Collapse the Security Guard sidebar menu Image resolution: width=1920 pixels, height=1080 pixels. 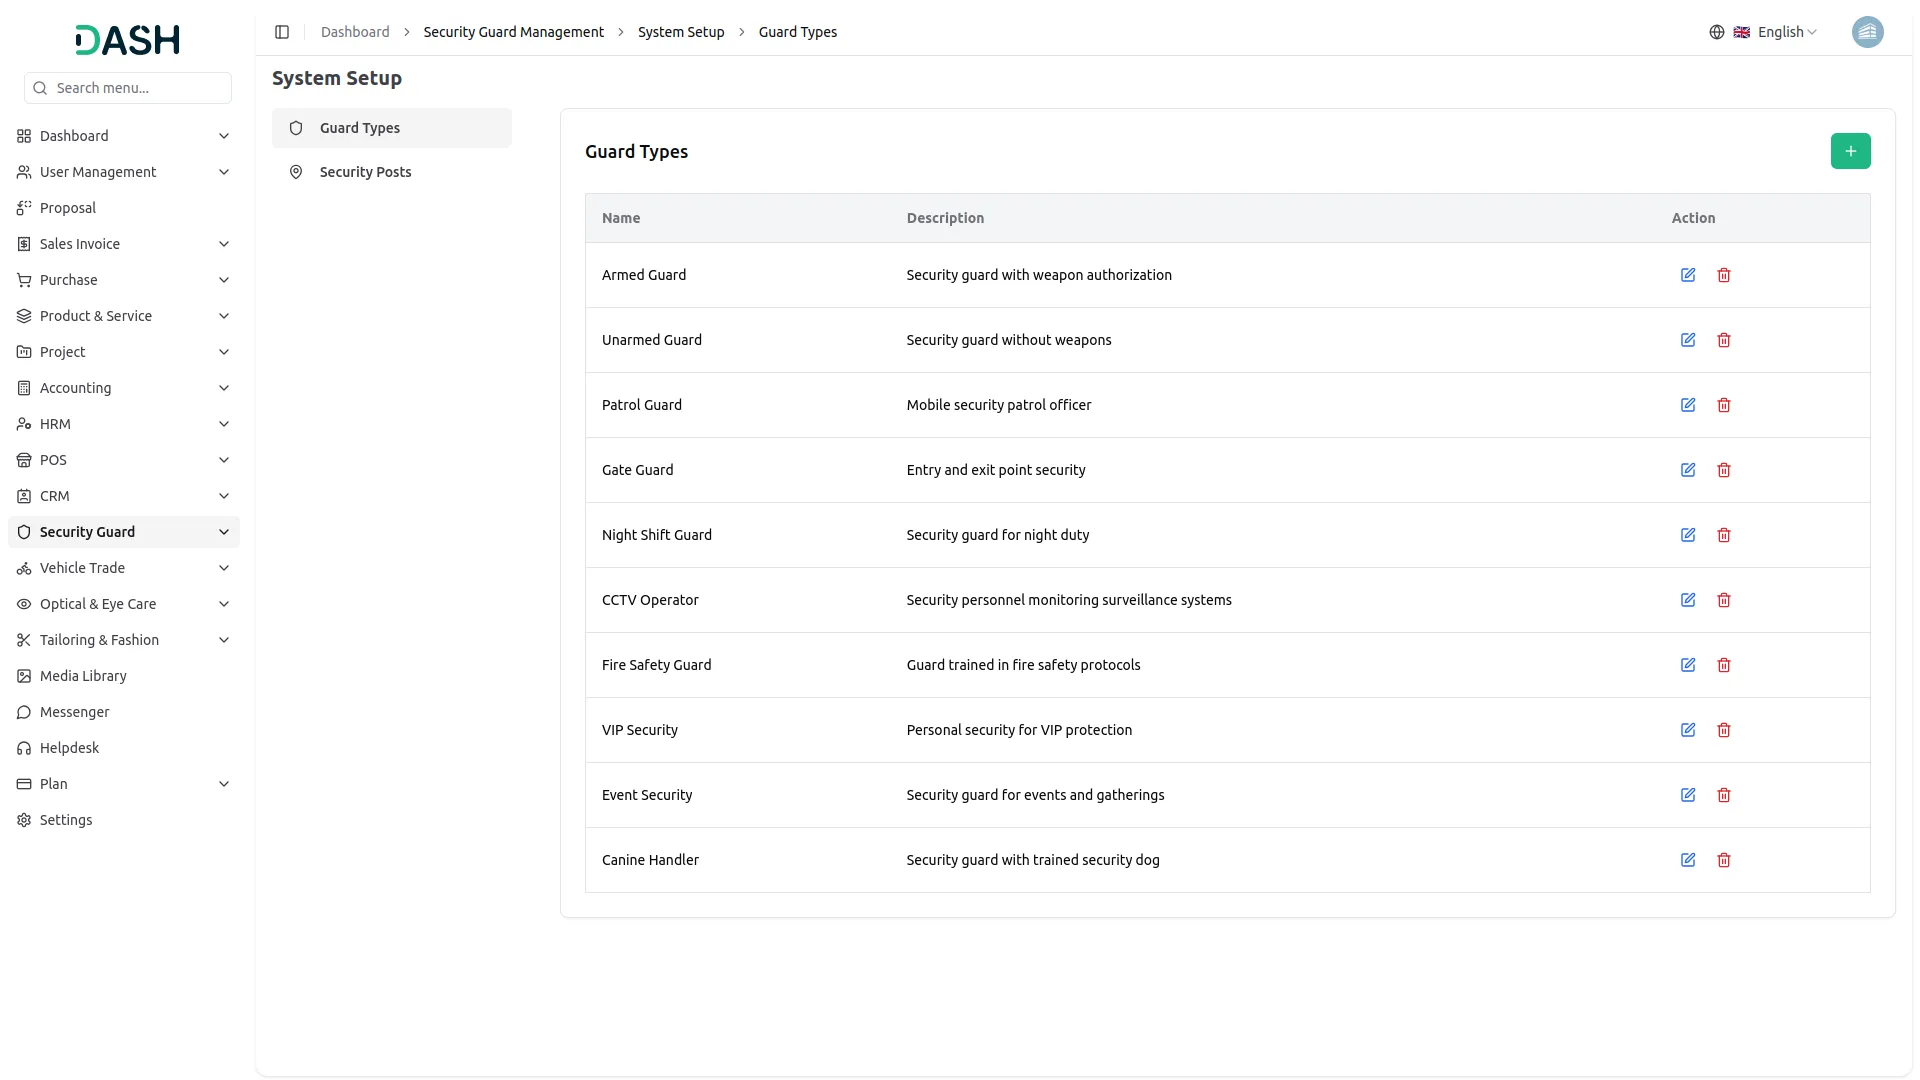[x=124, y=532]
